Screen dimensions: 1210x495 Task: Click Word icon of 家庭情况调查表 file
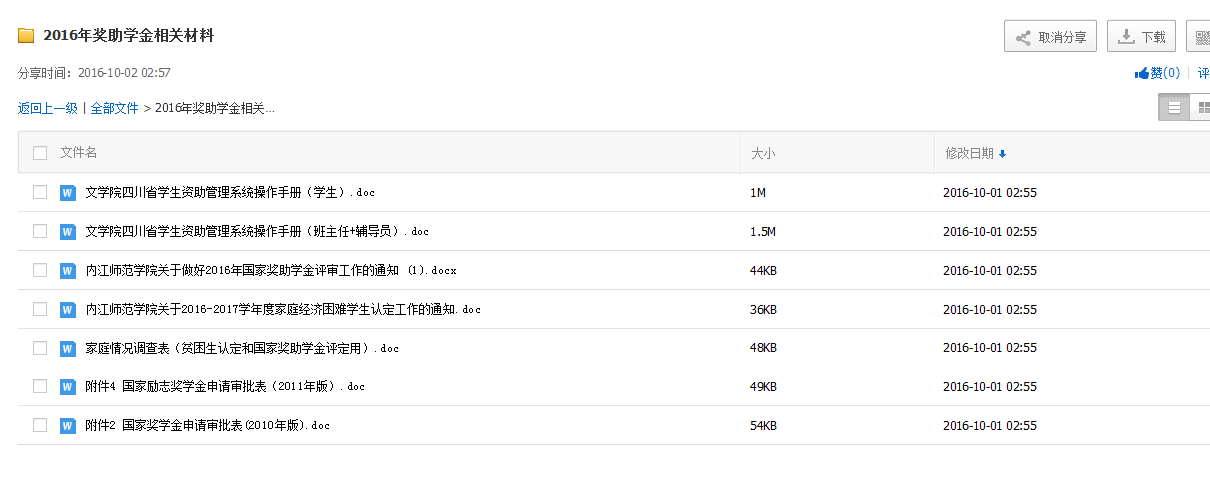[68, 348]
